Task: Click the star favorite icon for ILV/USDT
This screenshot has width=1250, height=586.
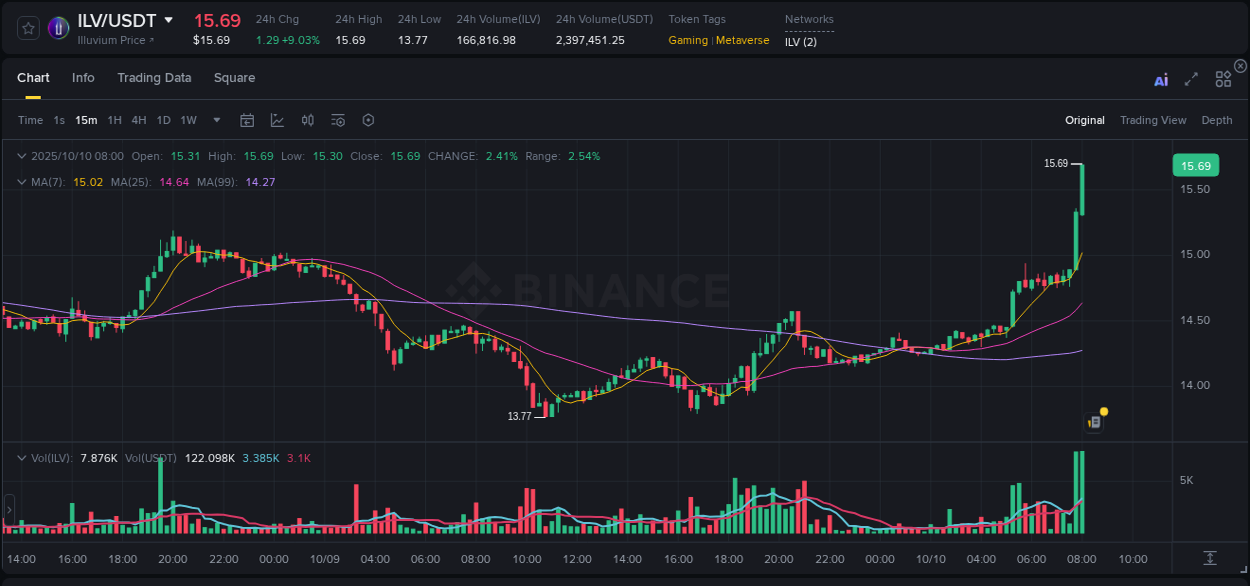Action: point(27,28)
